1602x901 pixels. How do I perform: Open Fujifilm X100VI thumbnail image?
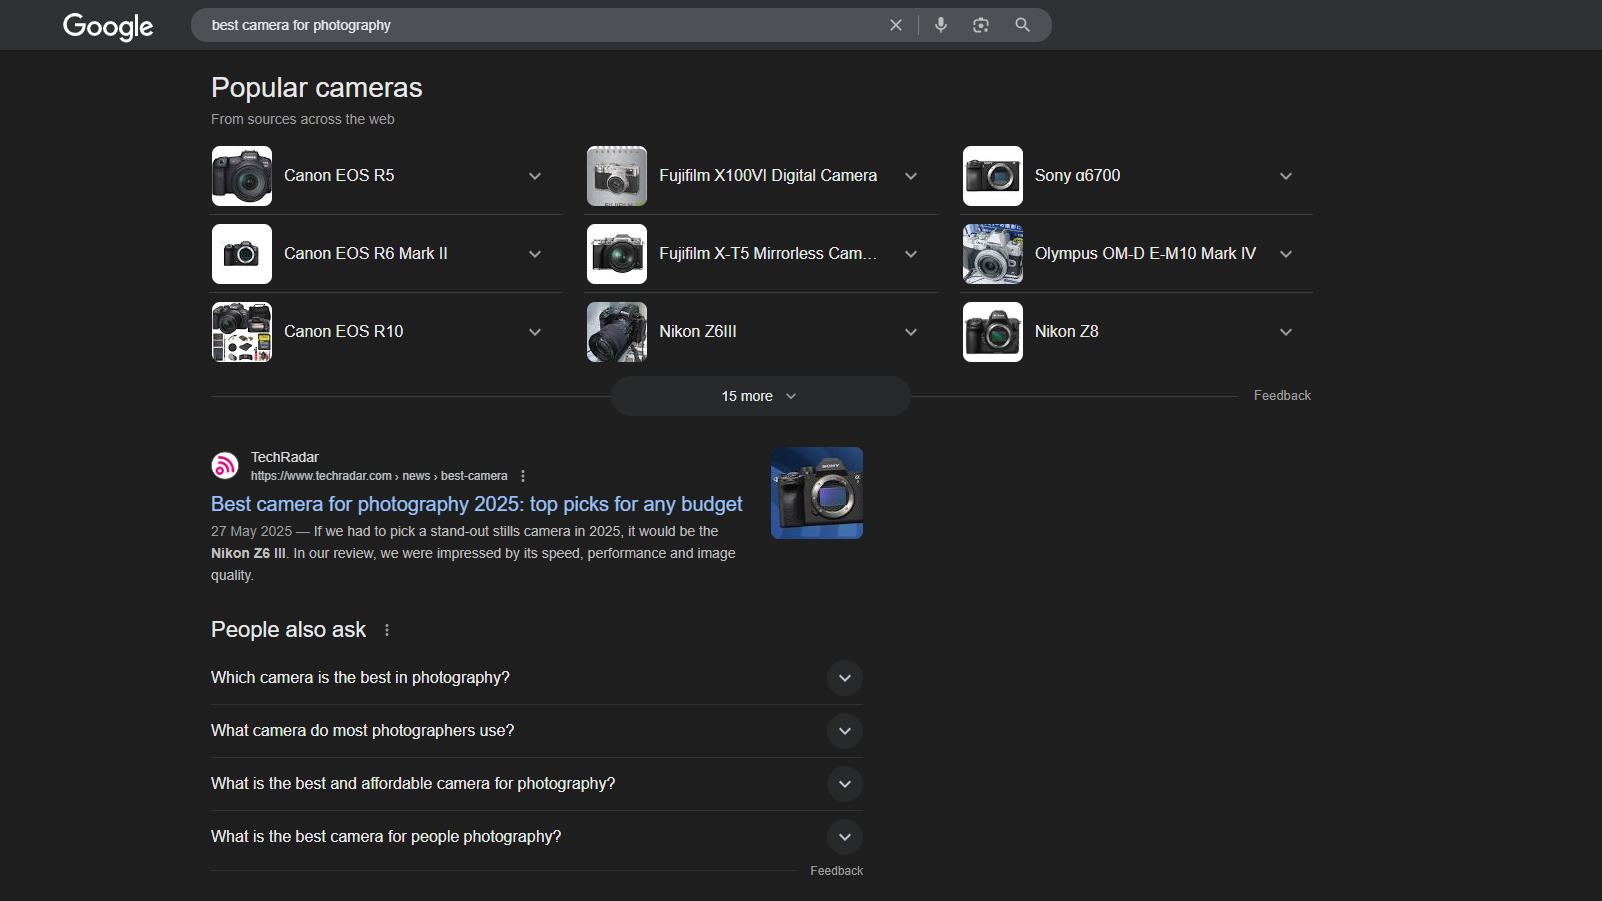(x=617, y=176)
